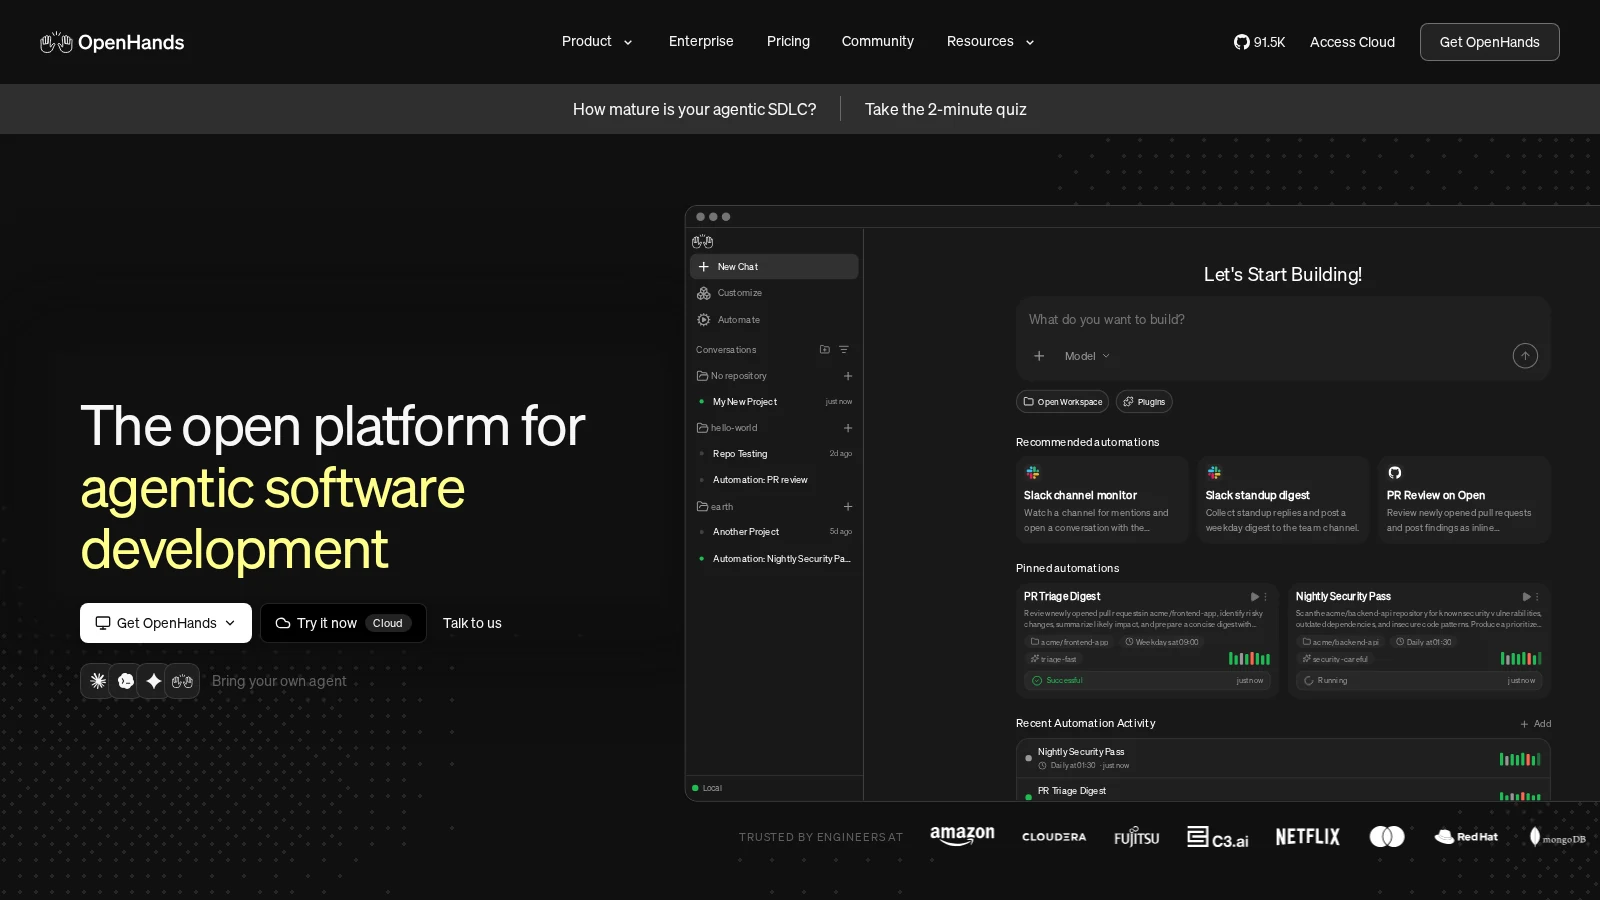Click Get OpenHands button in header
The width and height of the screenshot is (1600, 900).
click(1489, 42)
